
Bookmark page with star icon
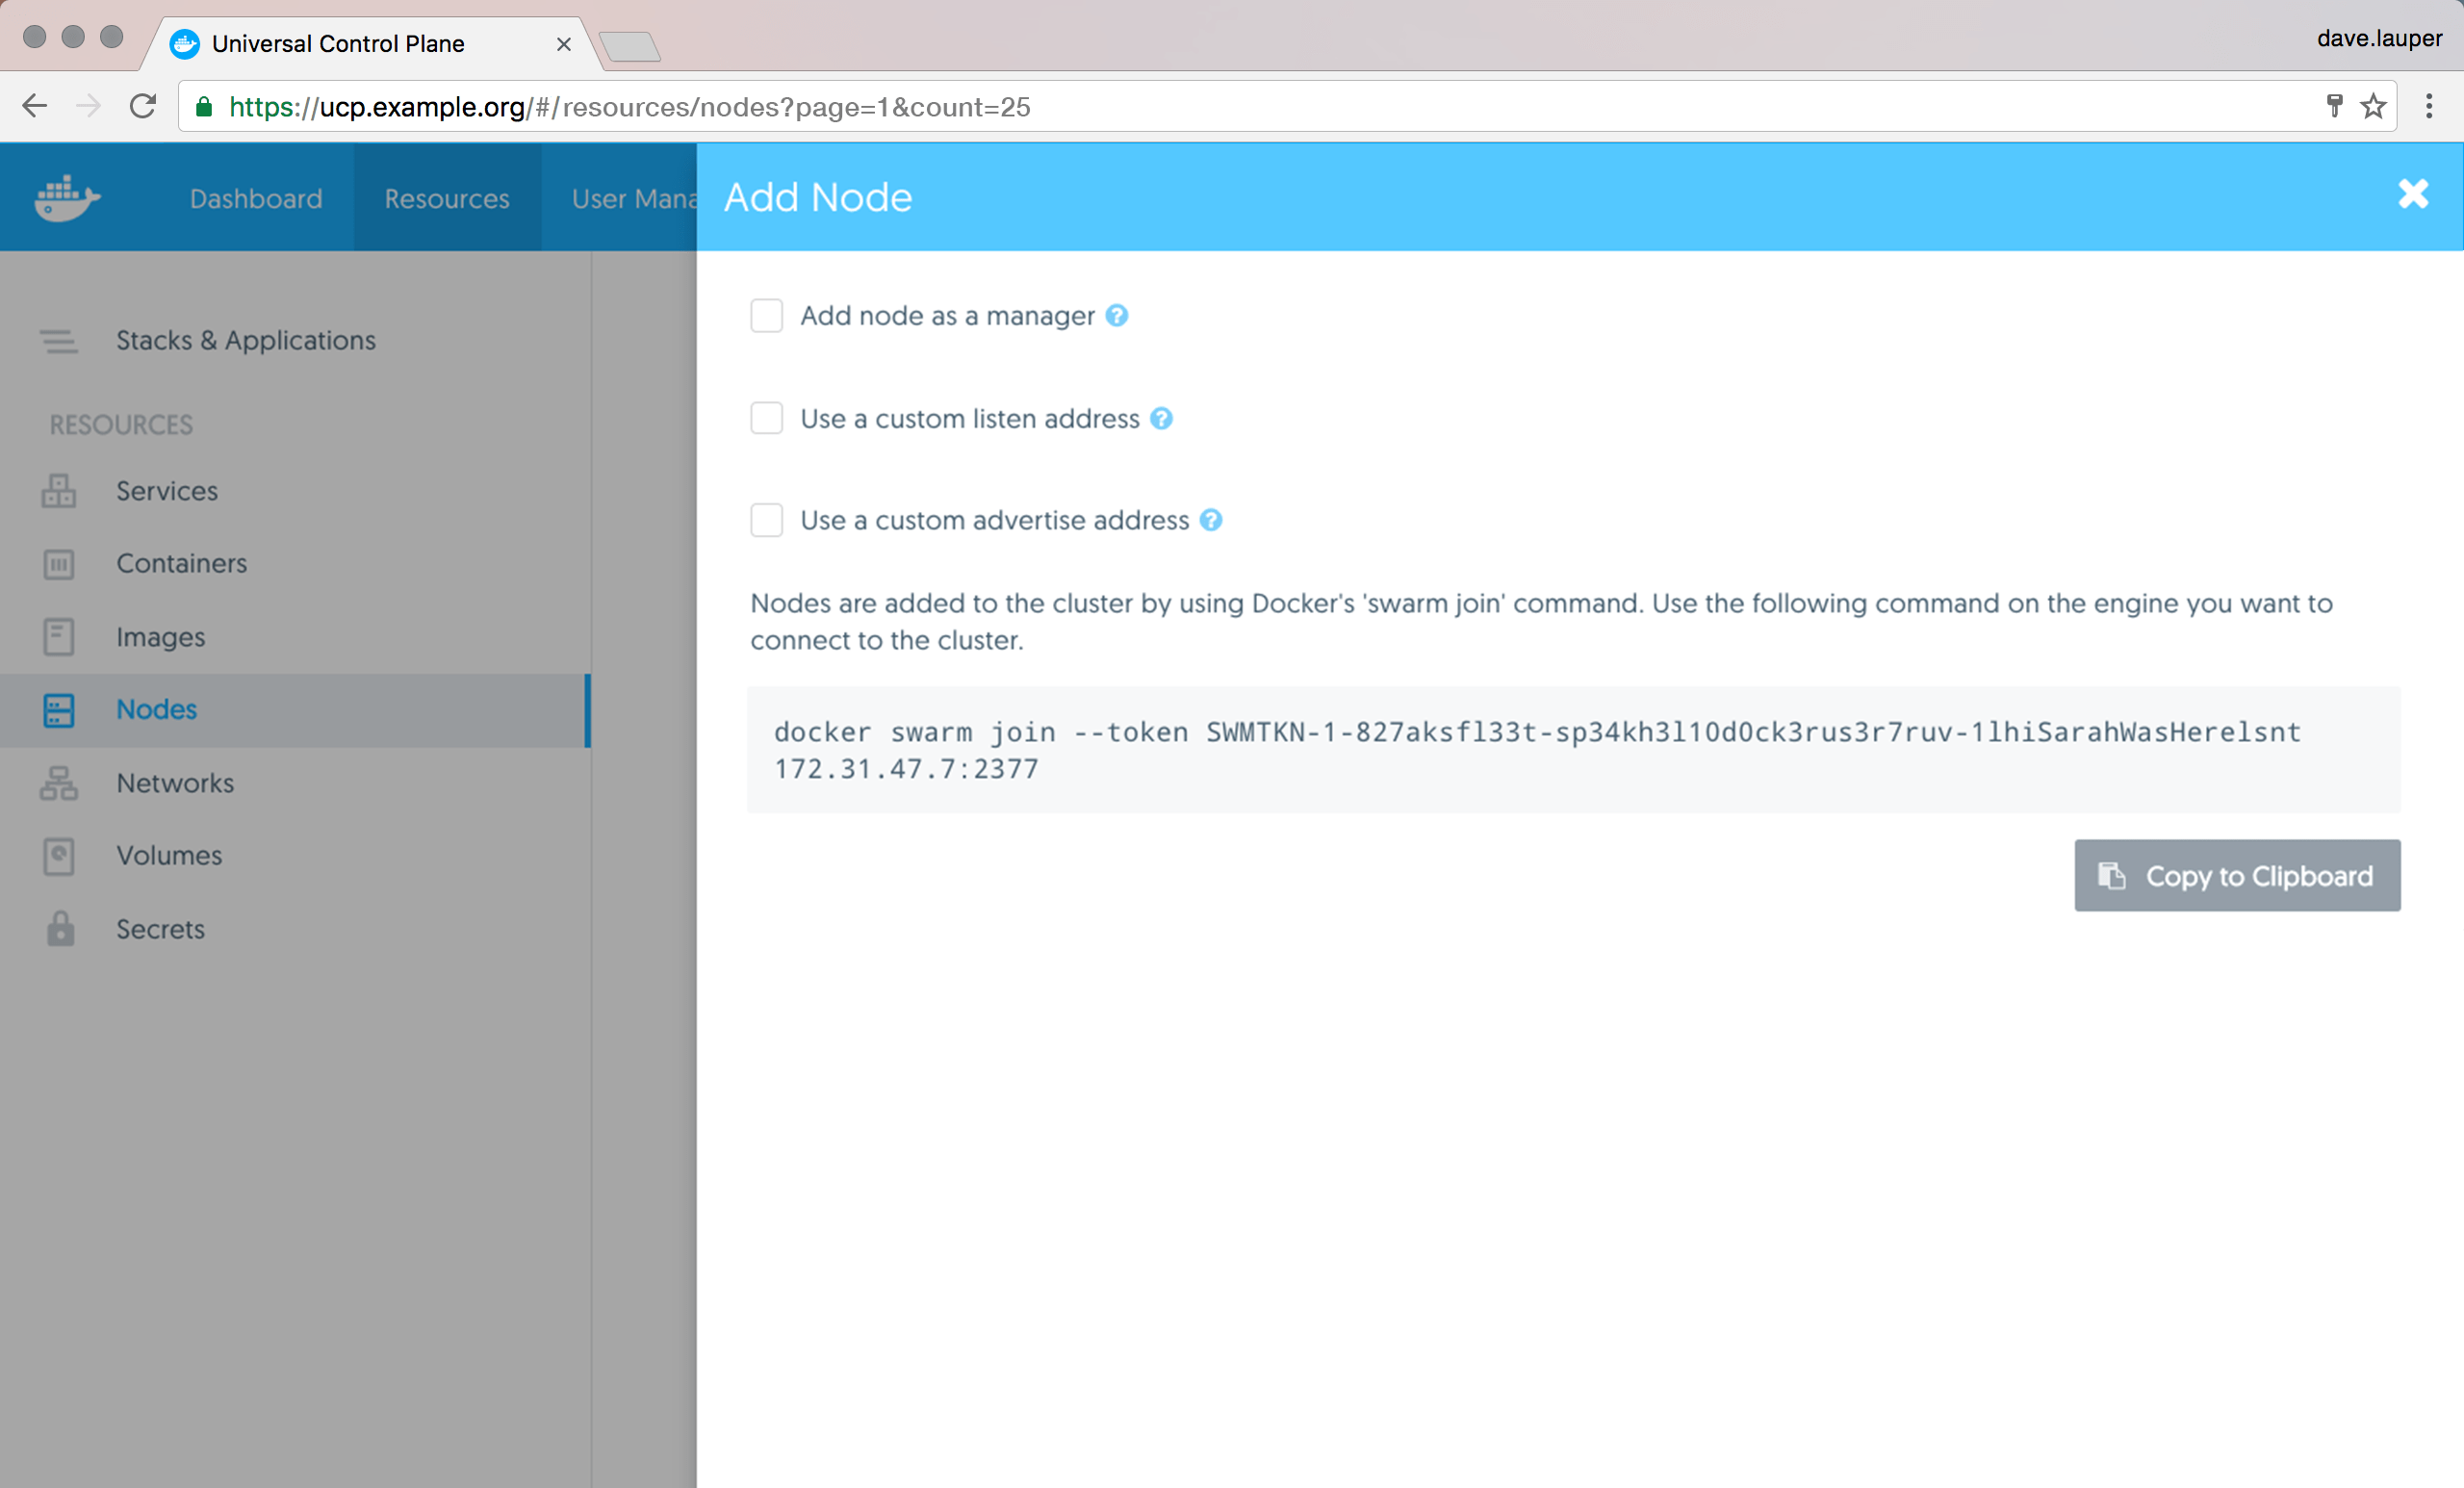pyautogui.click(x=2373, y=106)
